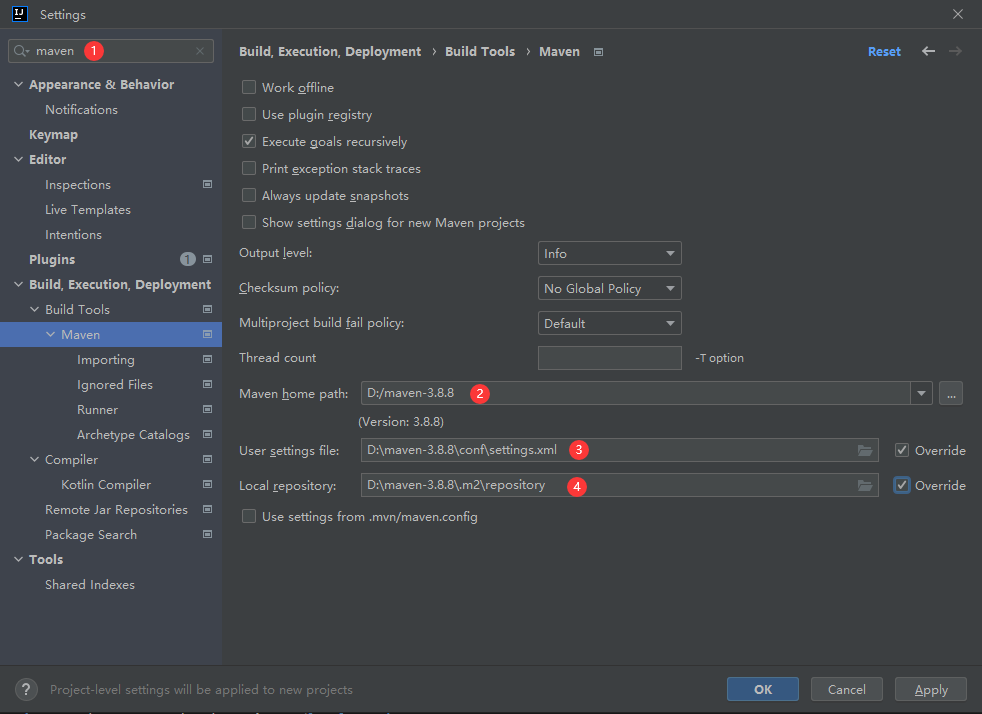Toggle Override for User settings file
Image resolution: width=982 pixels, height=714 pixels.
pyautogui.click(x=902, y=450)
